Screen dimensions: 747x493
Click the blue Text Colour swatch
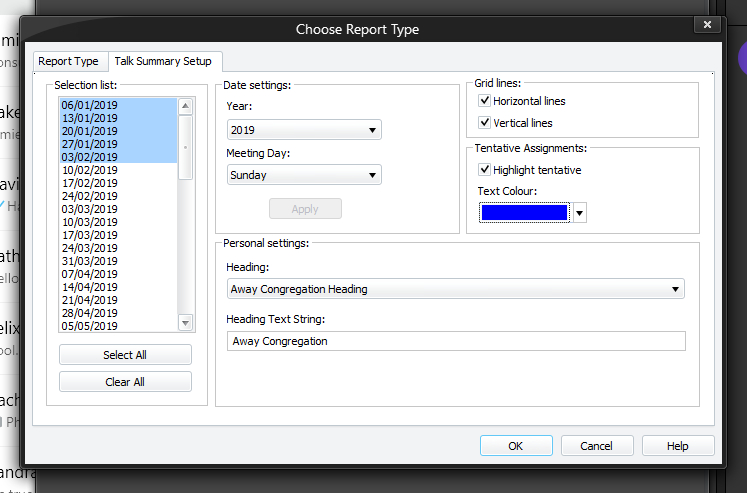[524, 213]
